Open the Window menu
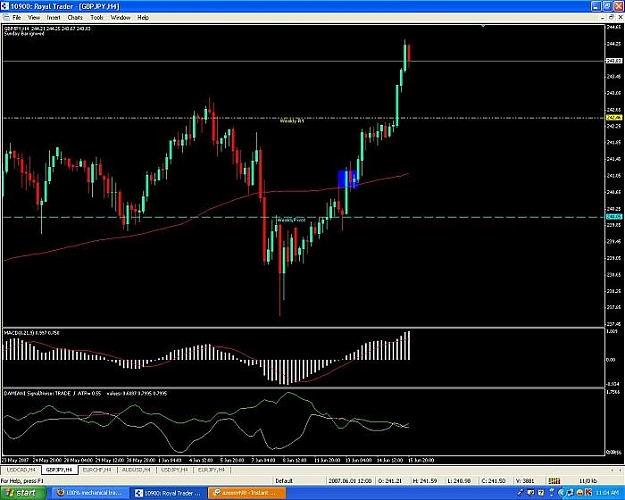 [121, 18]
